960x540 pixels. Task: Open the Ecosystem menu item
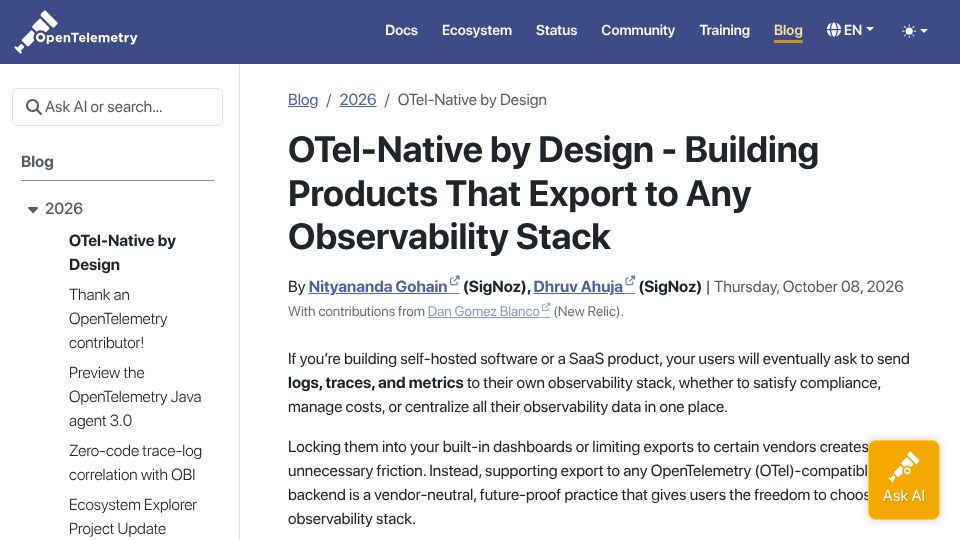pyautogui.click(x=477, y=30)
